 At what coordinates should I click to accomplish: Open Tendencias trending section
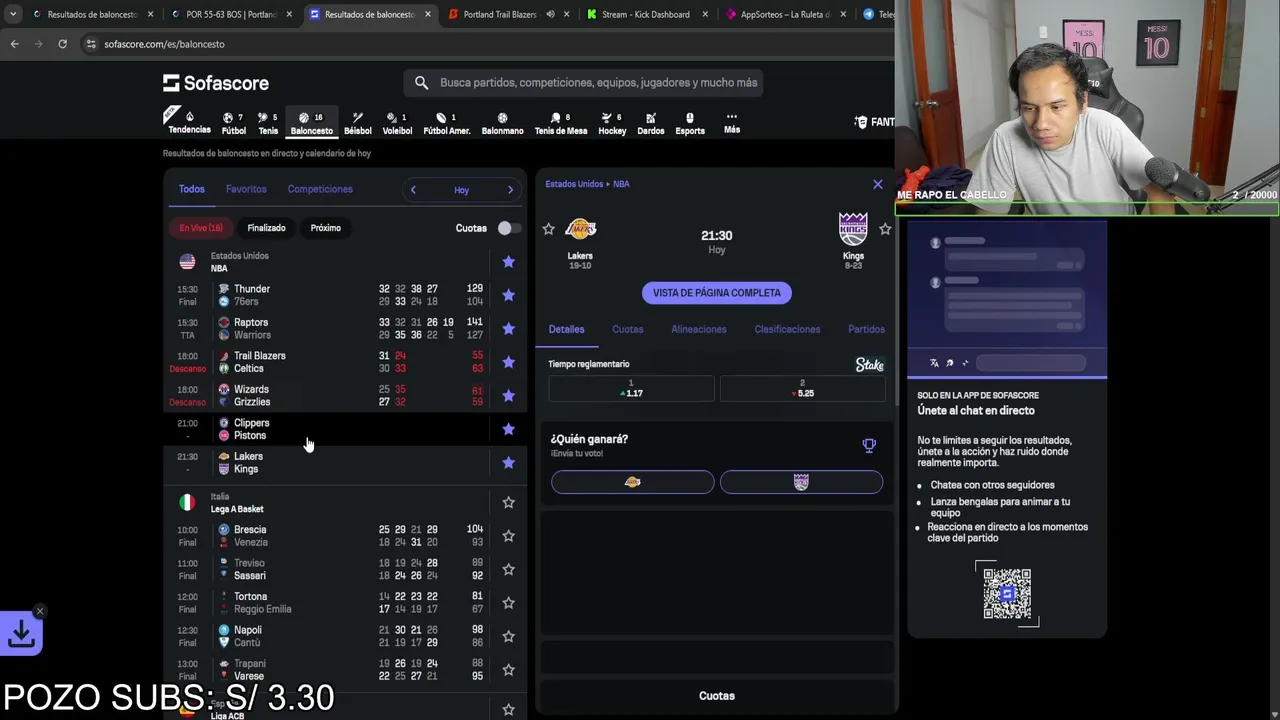pos(189,123)
